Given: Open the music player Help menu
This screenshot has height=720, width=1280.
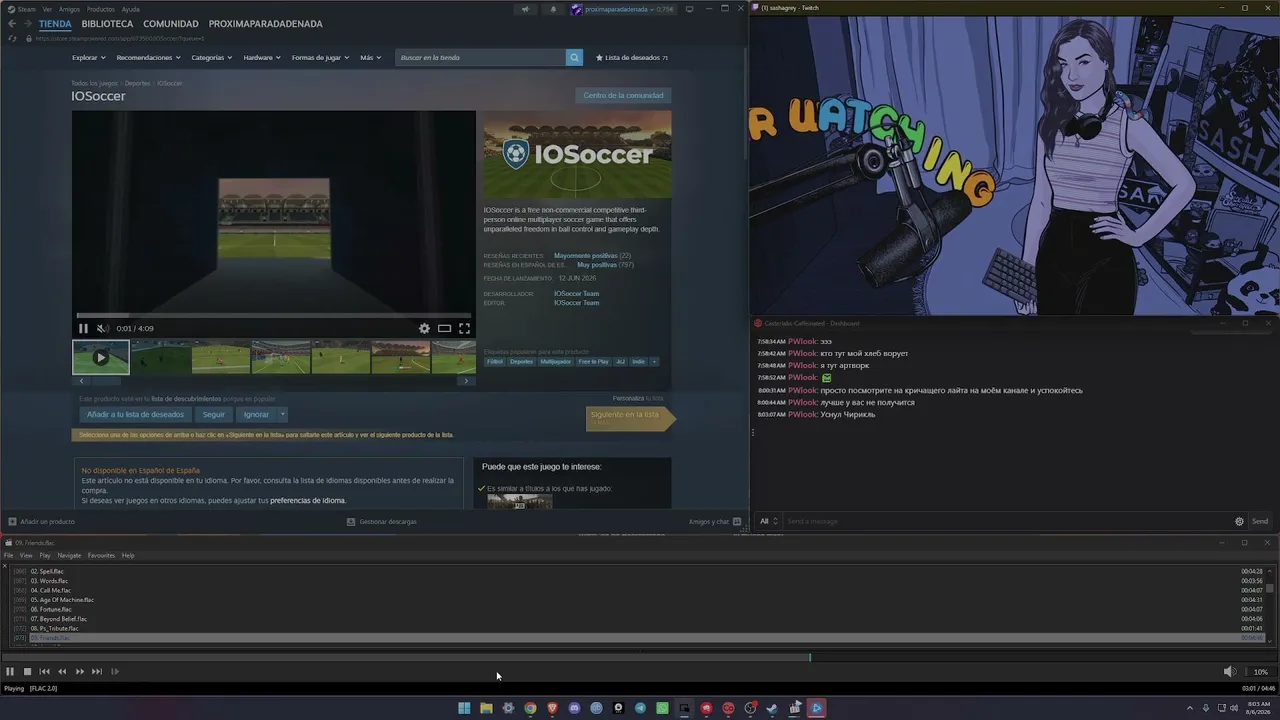Looking at the screenshot, I should 128,556.
